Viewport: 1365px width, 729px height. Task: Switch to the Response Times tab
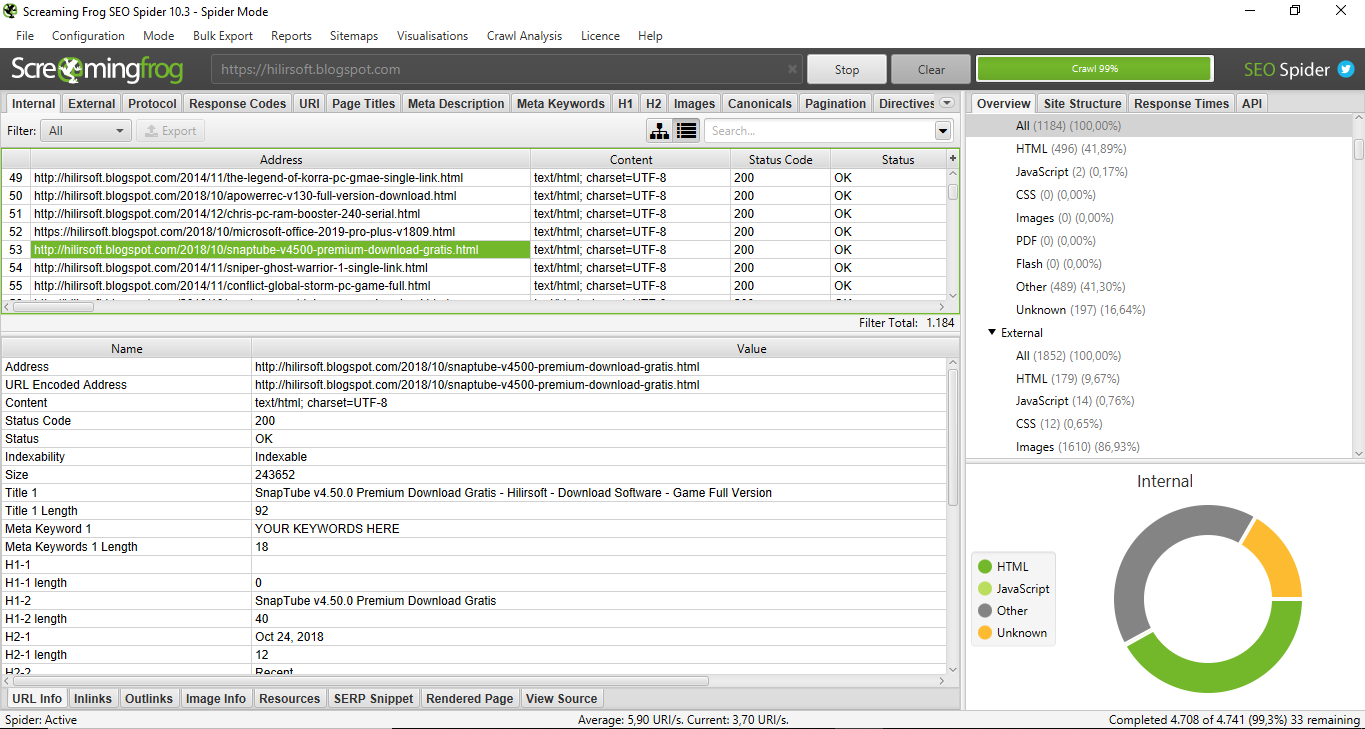[1182, 103]
